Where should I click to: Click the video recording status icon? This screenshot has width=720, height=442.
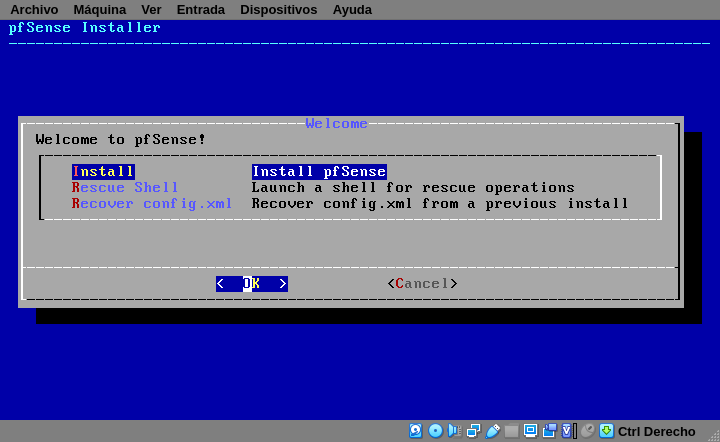[550, 431]
